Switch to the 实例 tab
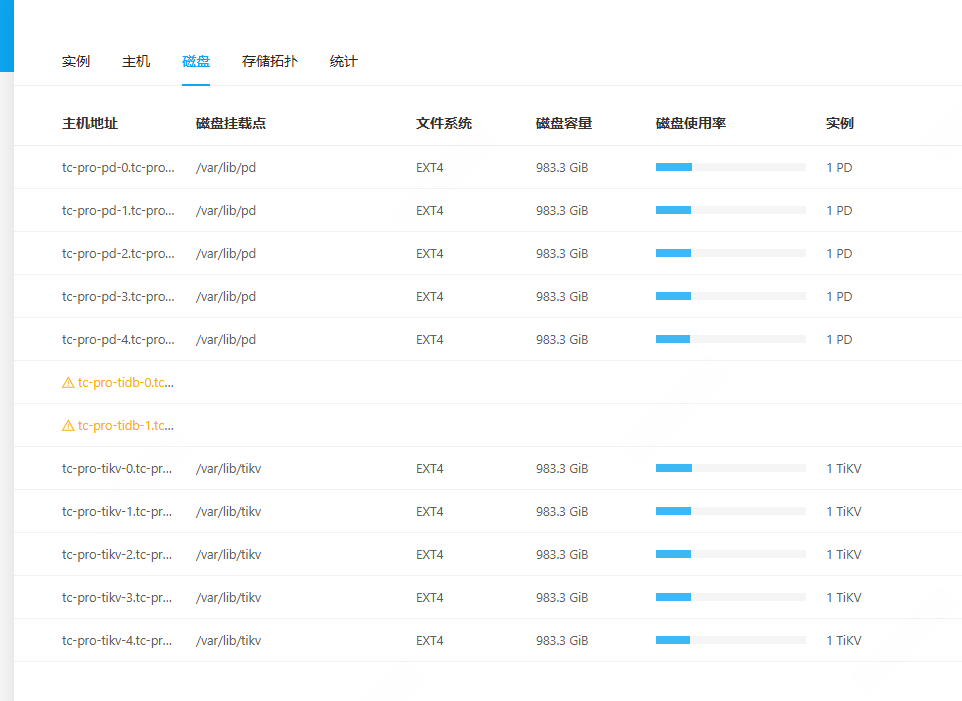This screenshot has width=962, height=701. [76, 62]
